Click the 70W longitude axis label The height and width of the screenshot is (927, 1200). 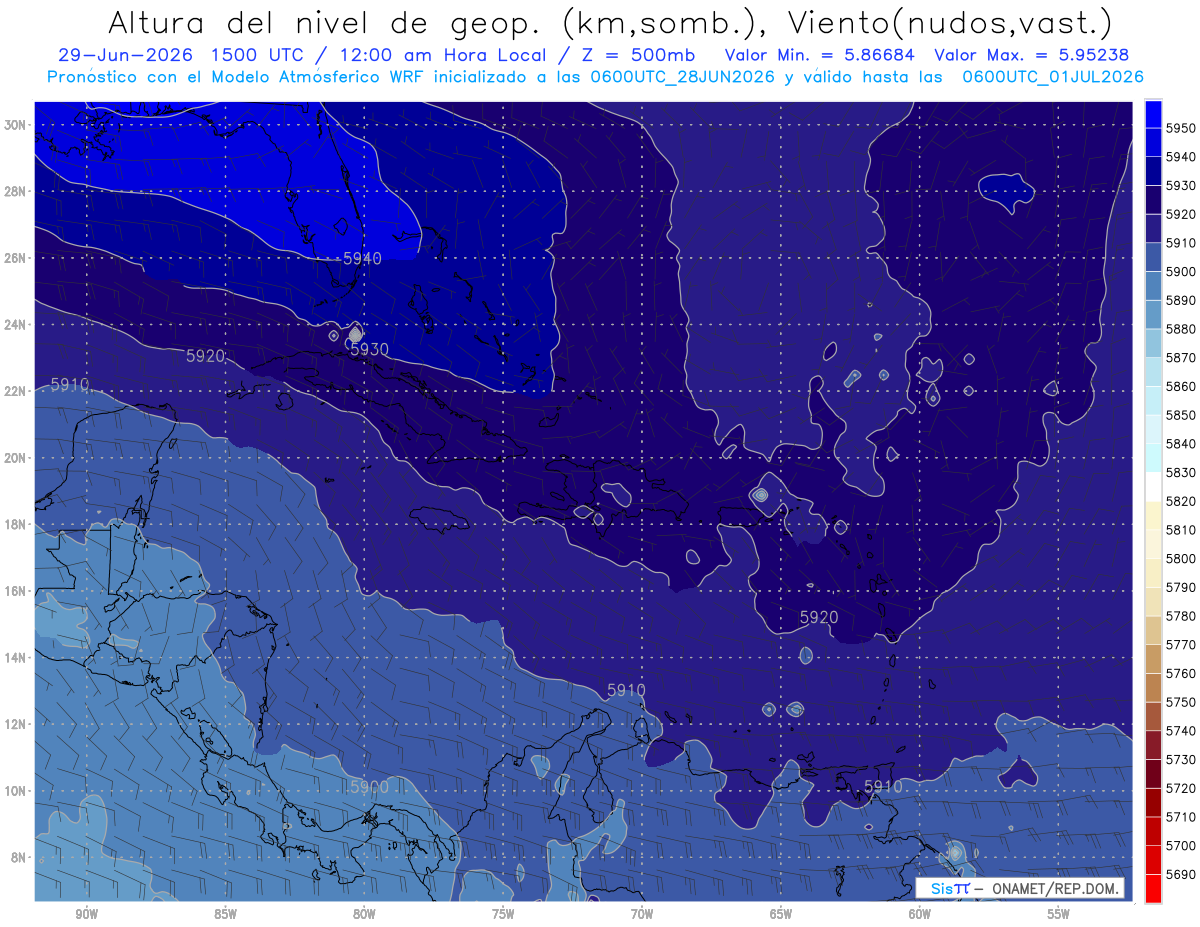[642, 914]
